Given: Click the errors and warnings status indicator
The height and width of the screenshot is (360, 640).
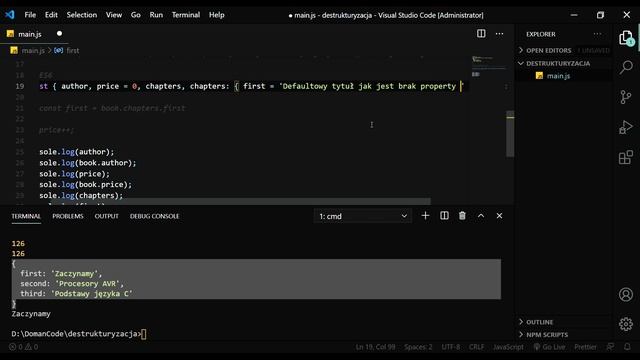Looking at the screenshot, I should coord(23,347).
